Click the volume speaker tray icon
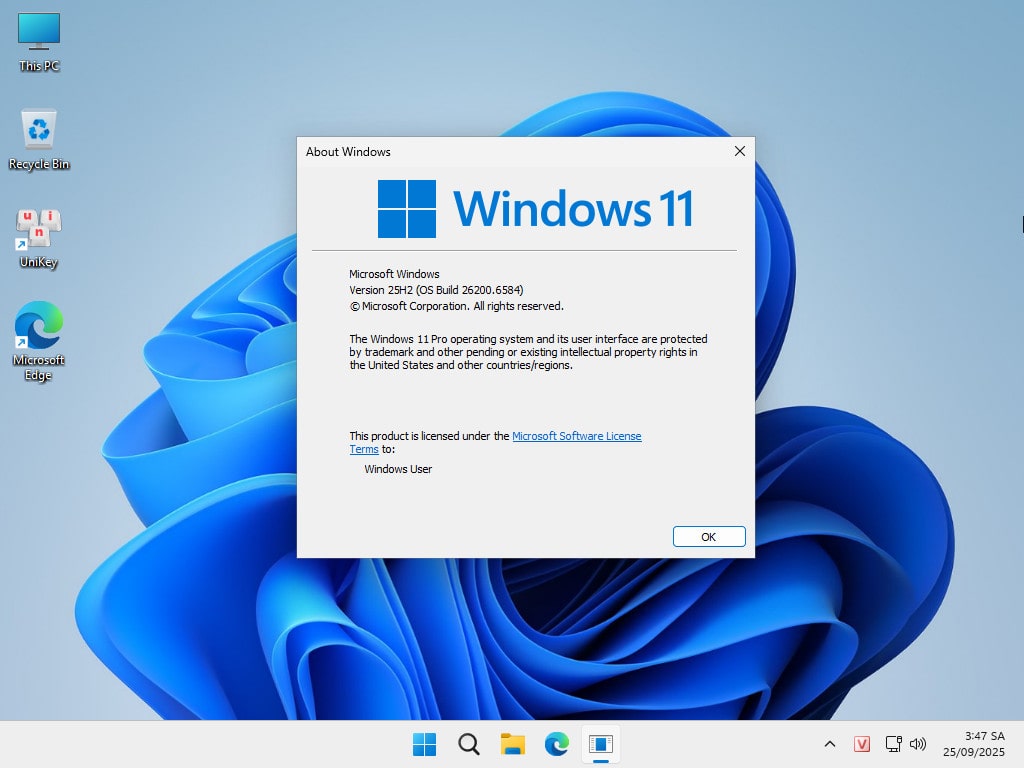 (918, 744)
